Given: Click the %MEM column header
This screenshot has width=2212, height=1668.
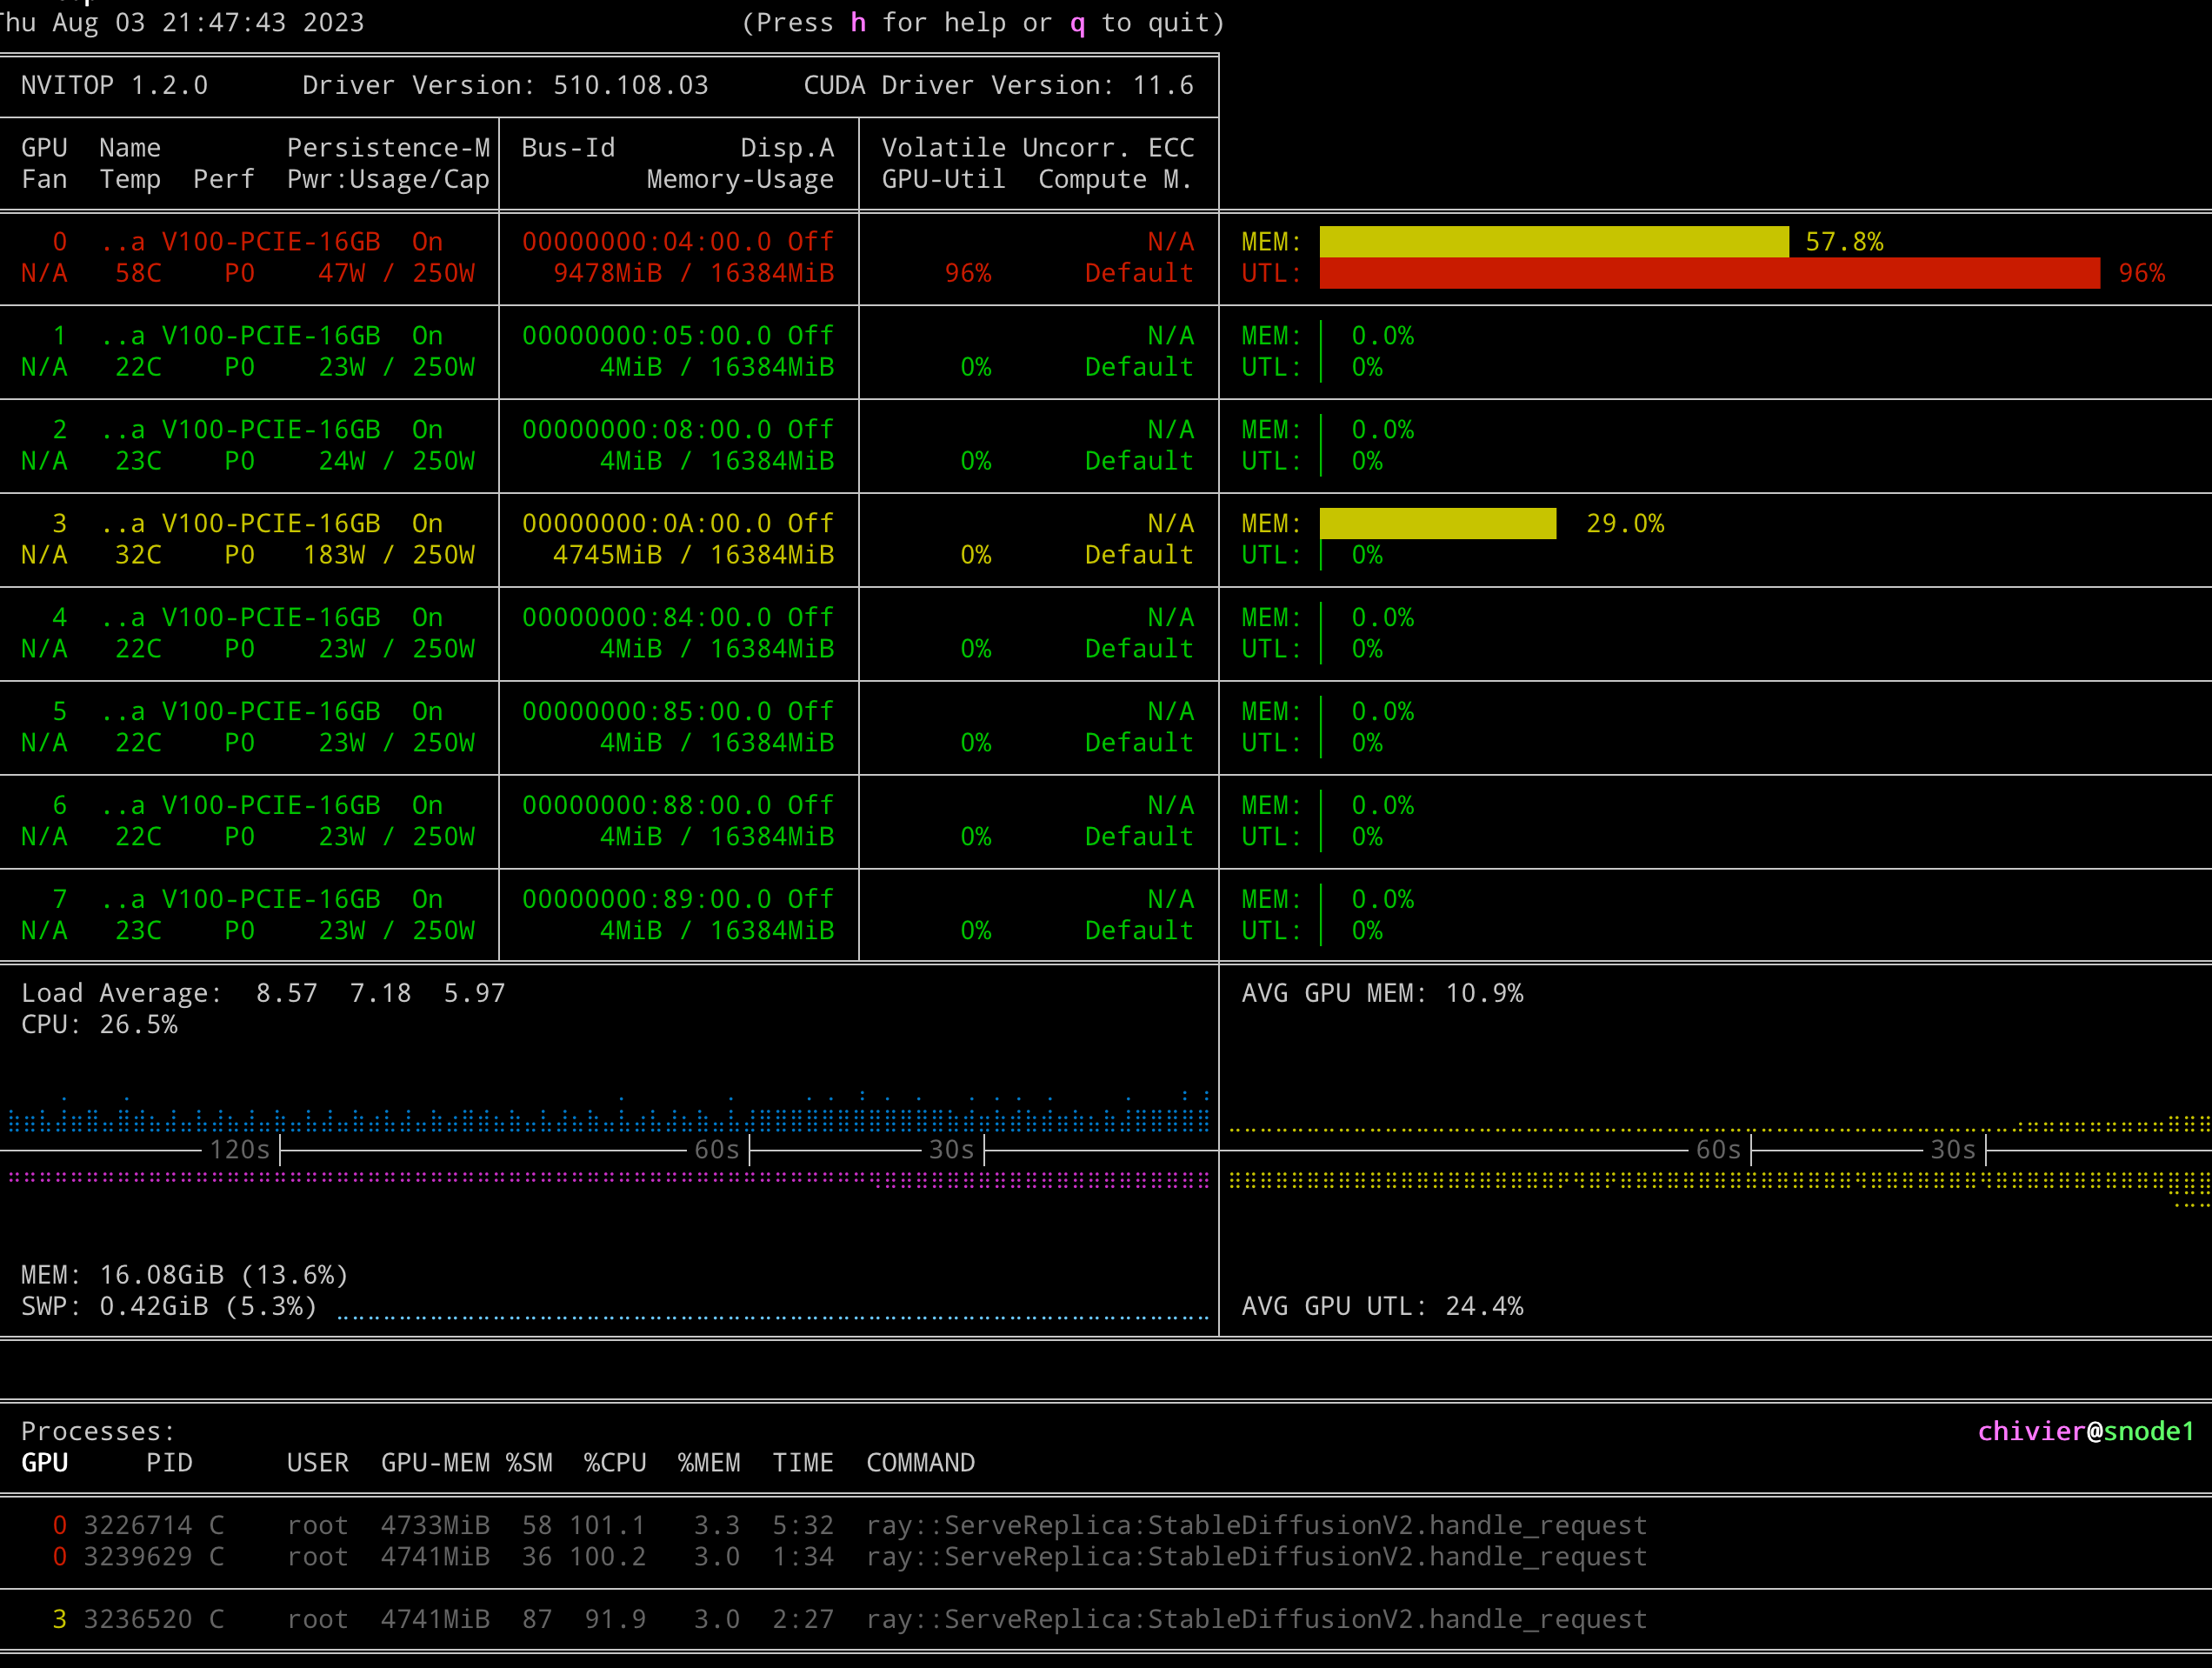Looking at the screenshot, I should (709, 1463).
